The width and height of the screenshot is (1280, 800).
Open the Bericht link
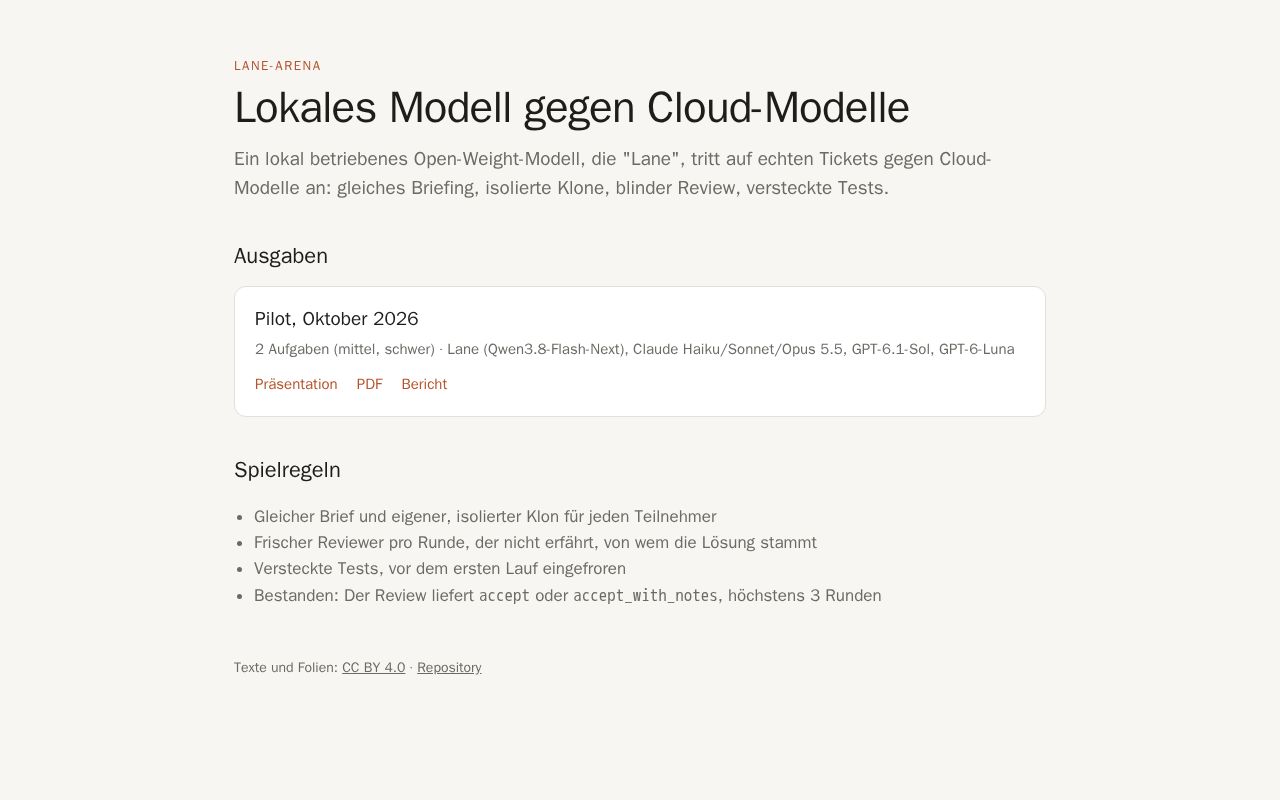click(424, 384)
